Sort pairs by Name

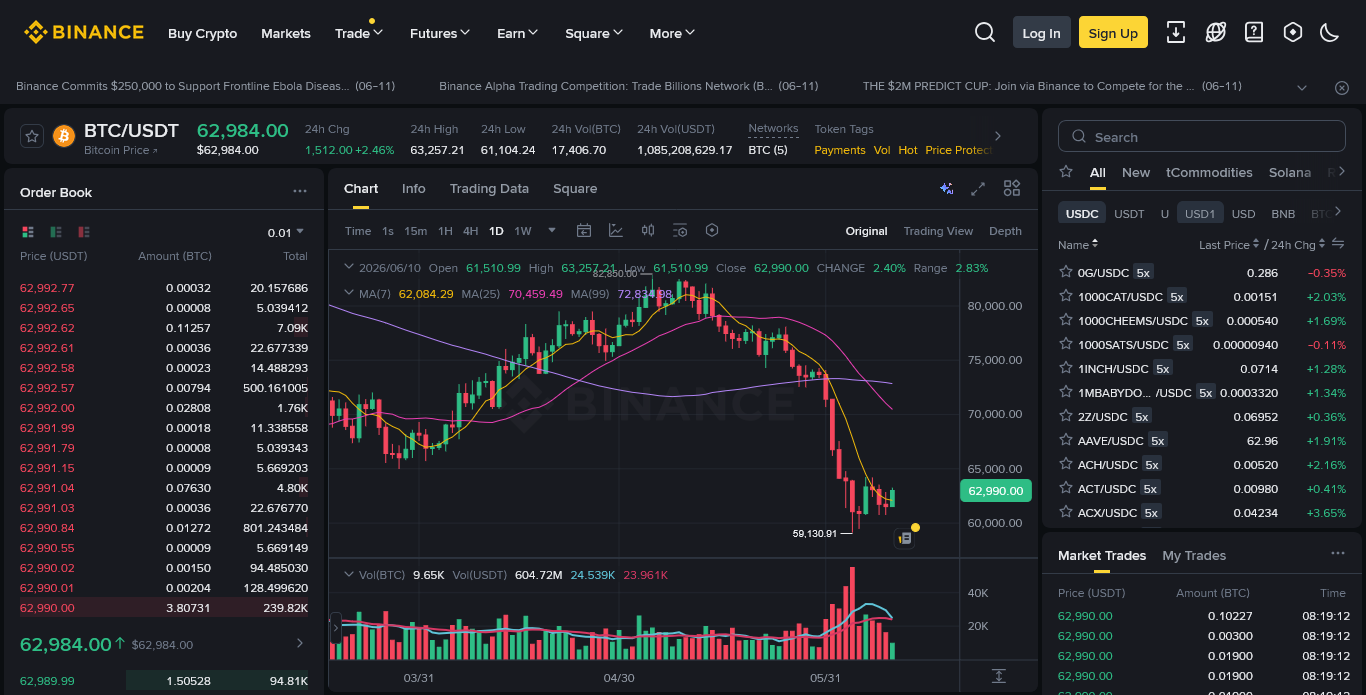click(x=1078, y=244)
